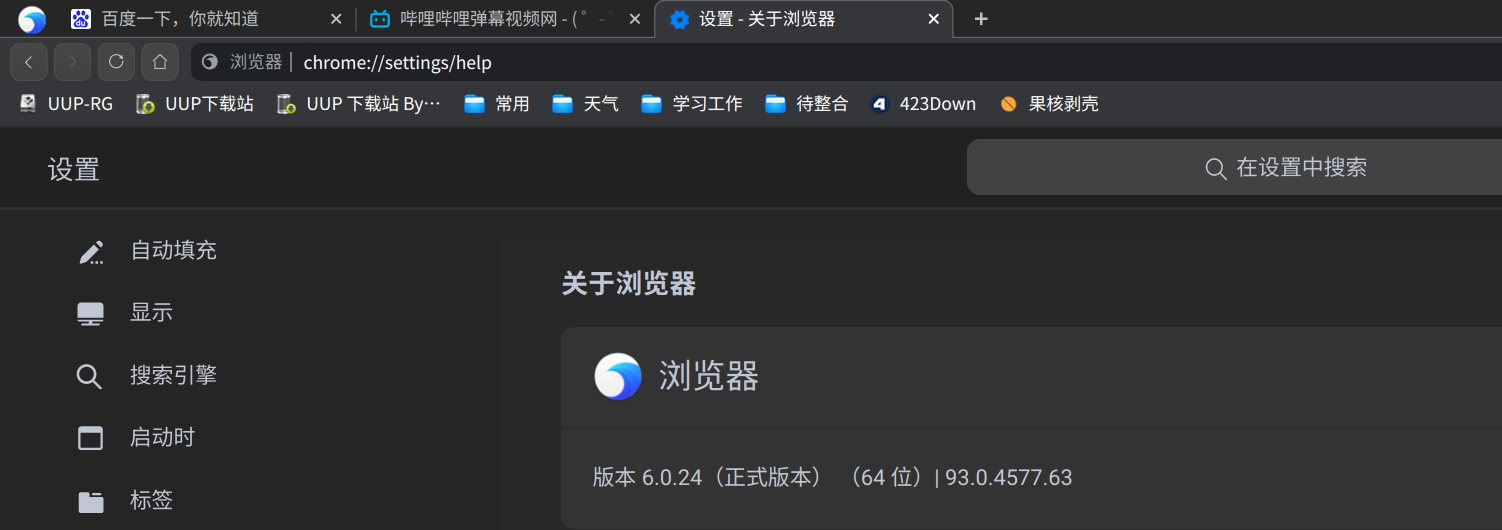
Task: Focus the address bar showing chrome://settings/help
Action: (846, 62)
